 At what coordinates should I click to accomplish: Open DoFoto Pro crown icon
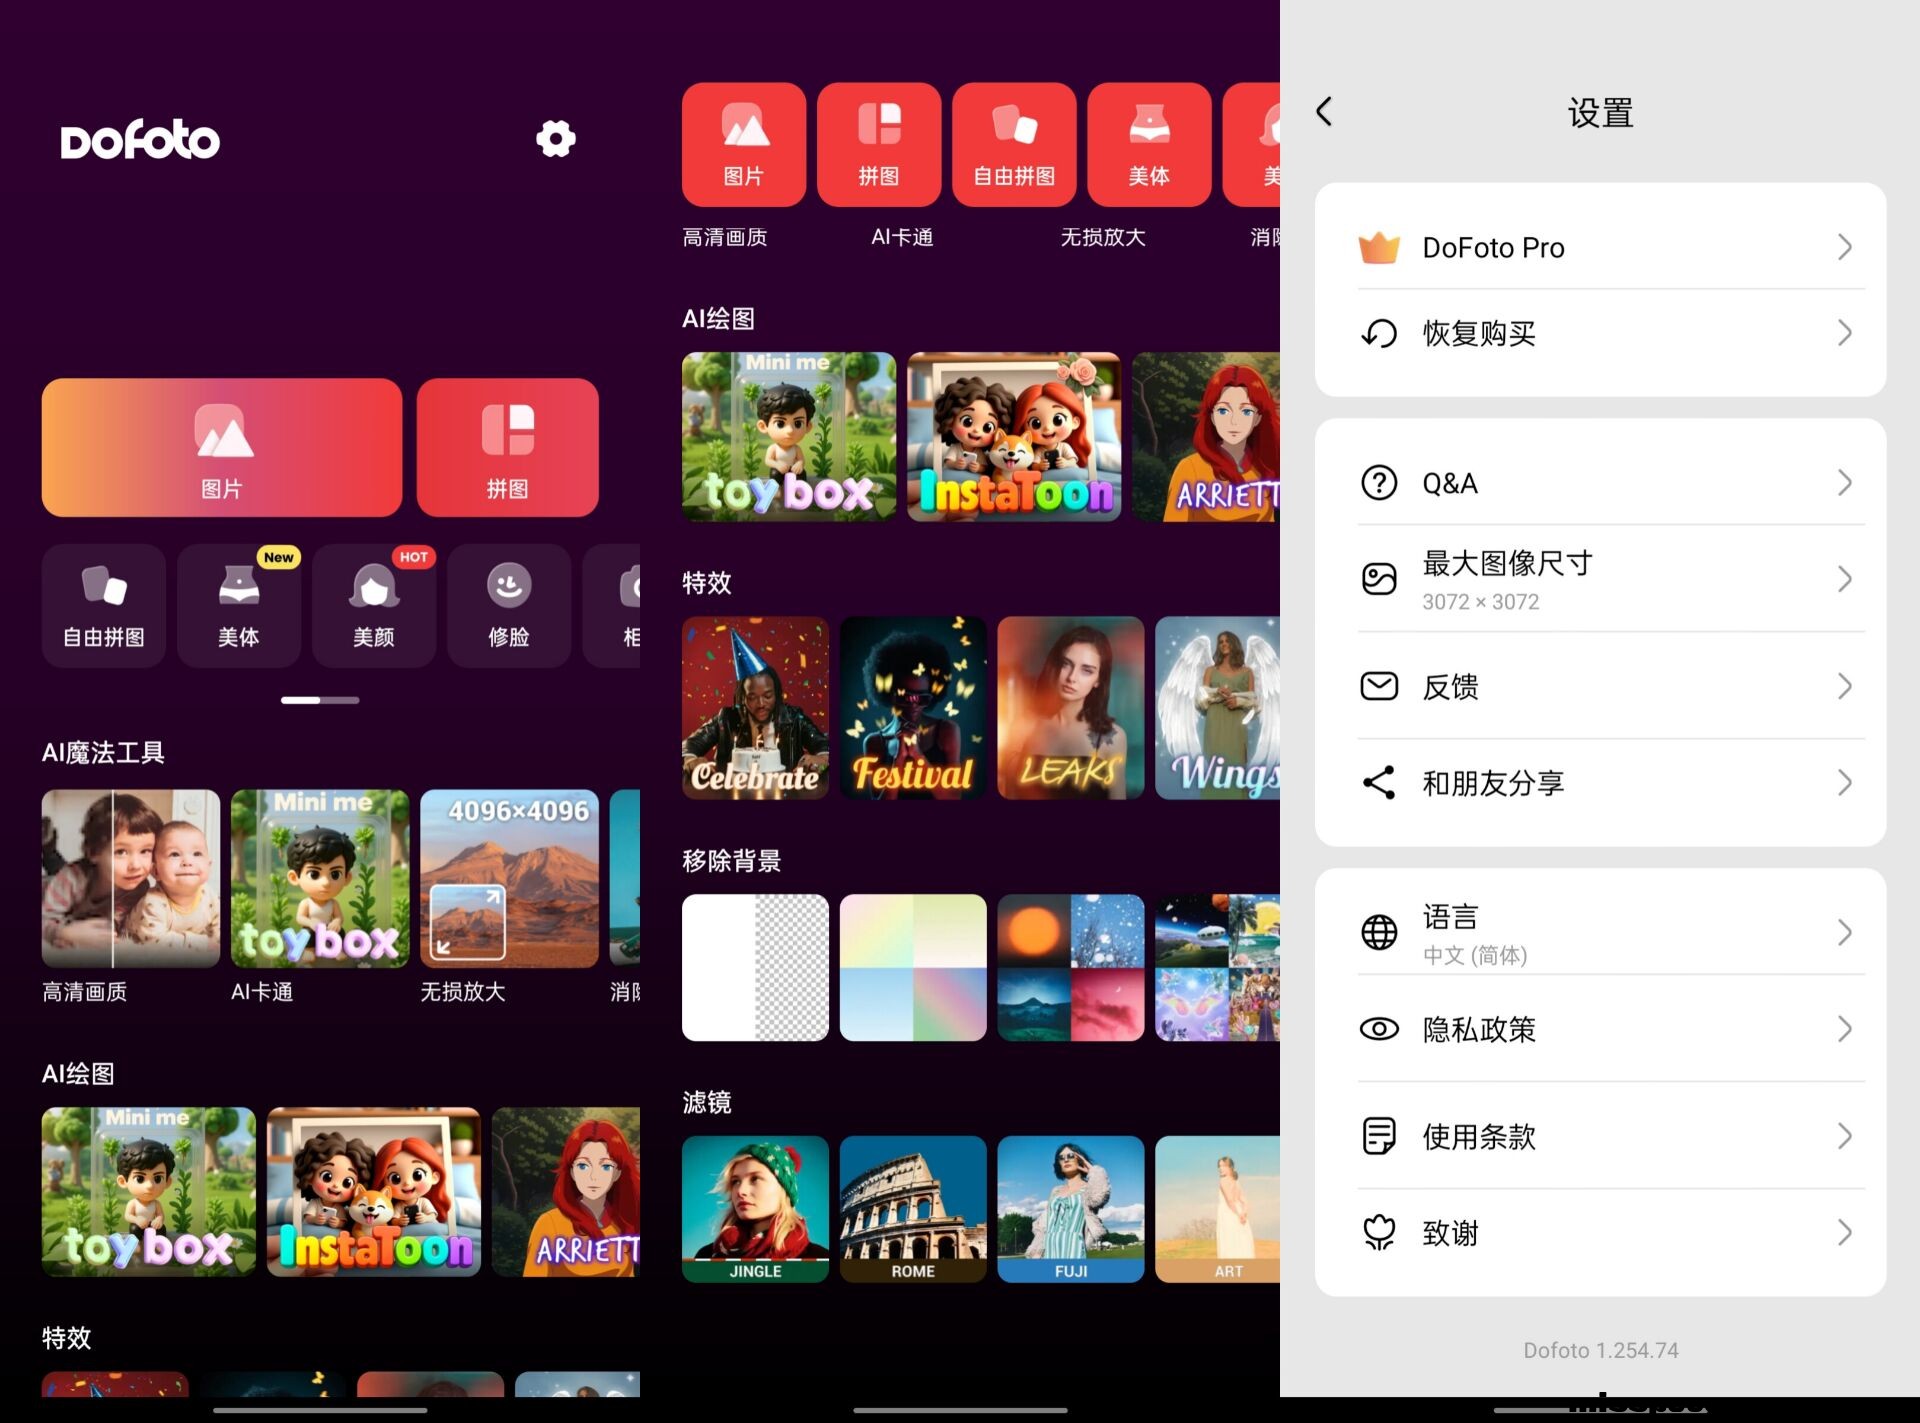click(x=1379, y=247)
